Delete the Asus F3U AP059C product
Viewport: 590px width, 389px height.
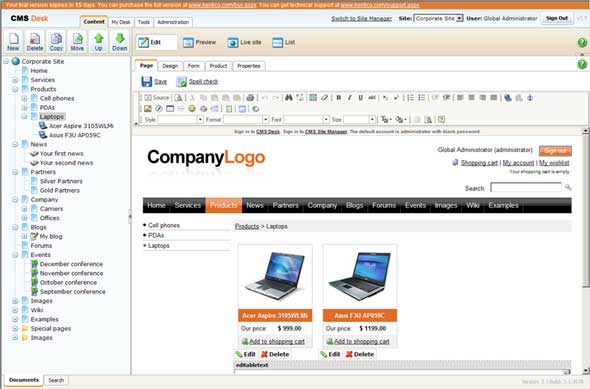[x=360, y=354]
